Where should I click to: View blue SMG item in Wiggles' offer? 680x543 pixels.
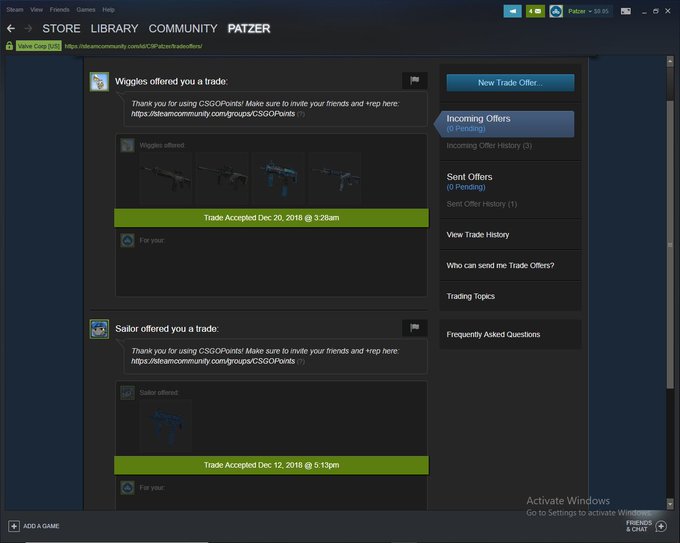point(279,178)
